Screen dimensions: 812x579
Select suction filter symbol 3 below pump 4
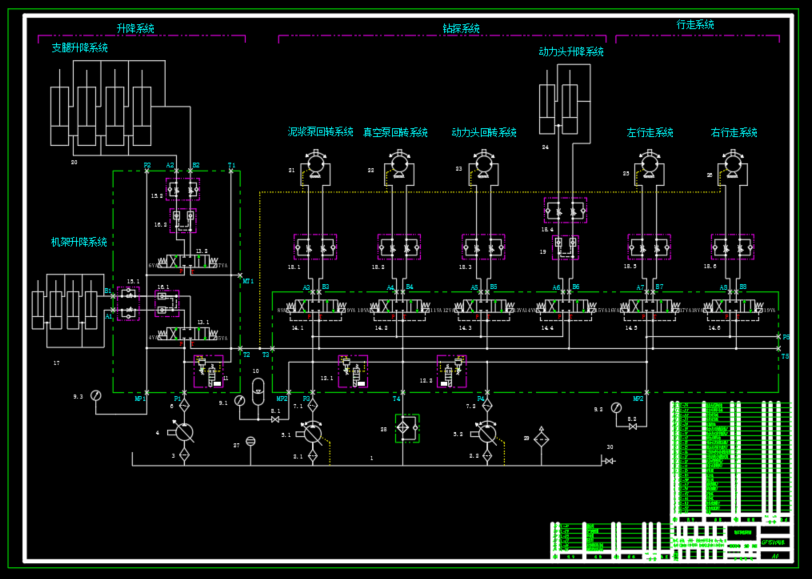[x=184, y=455]
